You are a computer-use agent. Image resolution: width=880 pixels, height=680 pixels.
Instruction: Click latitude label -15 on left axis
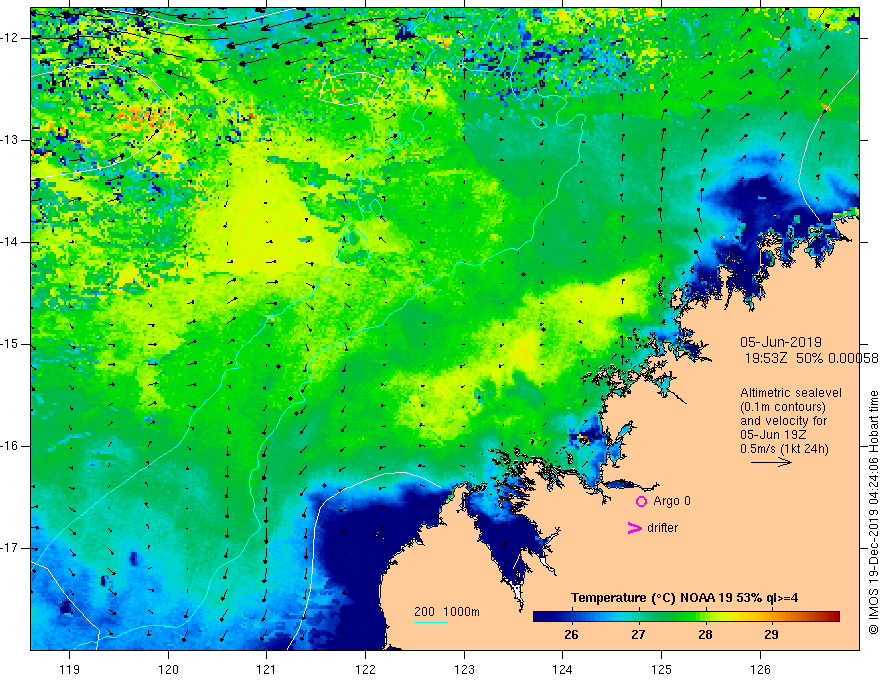10,344
